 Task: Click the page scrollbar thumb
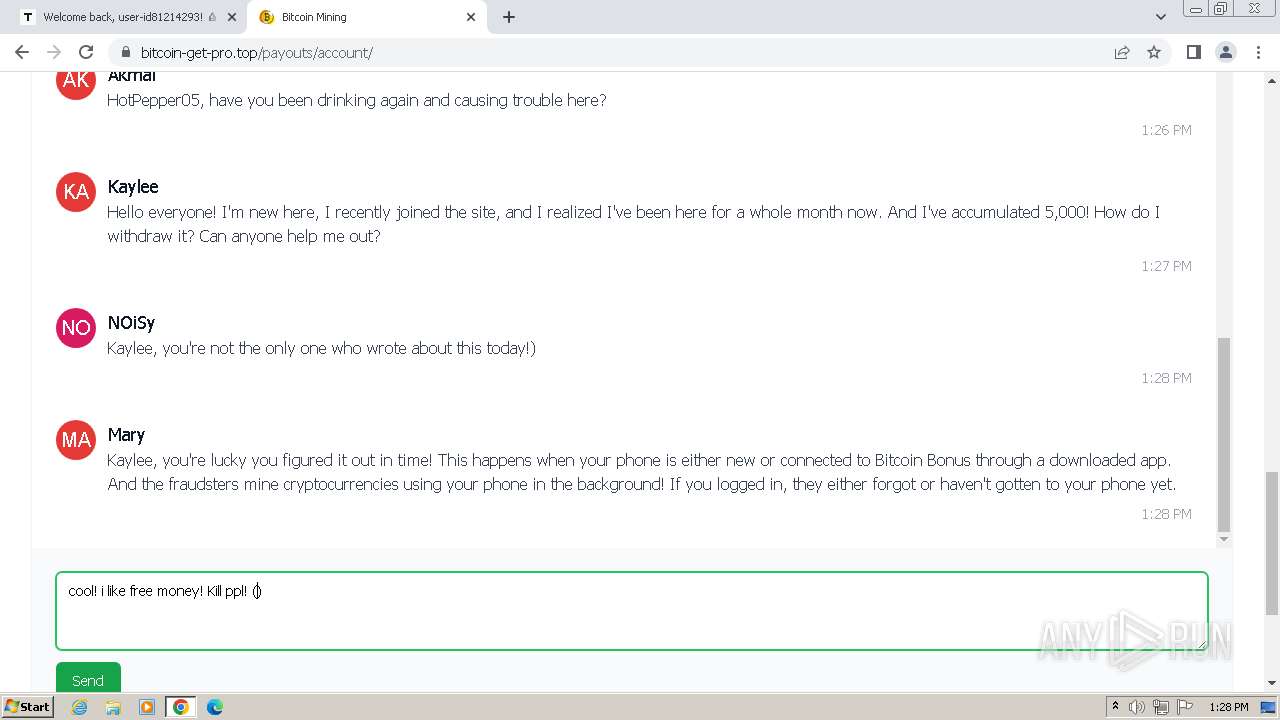coord(1271,543)
